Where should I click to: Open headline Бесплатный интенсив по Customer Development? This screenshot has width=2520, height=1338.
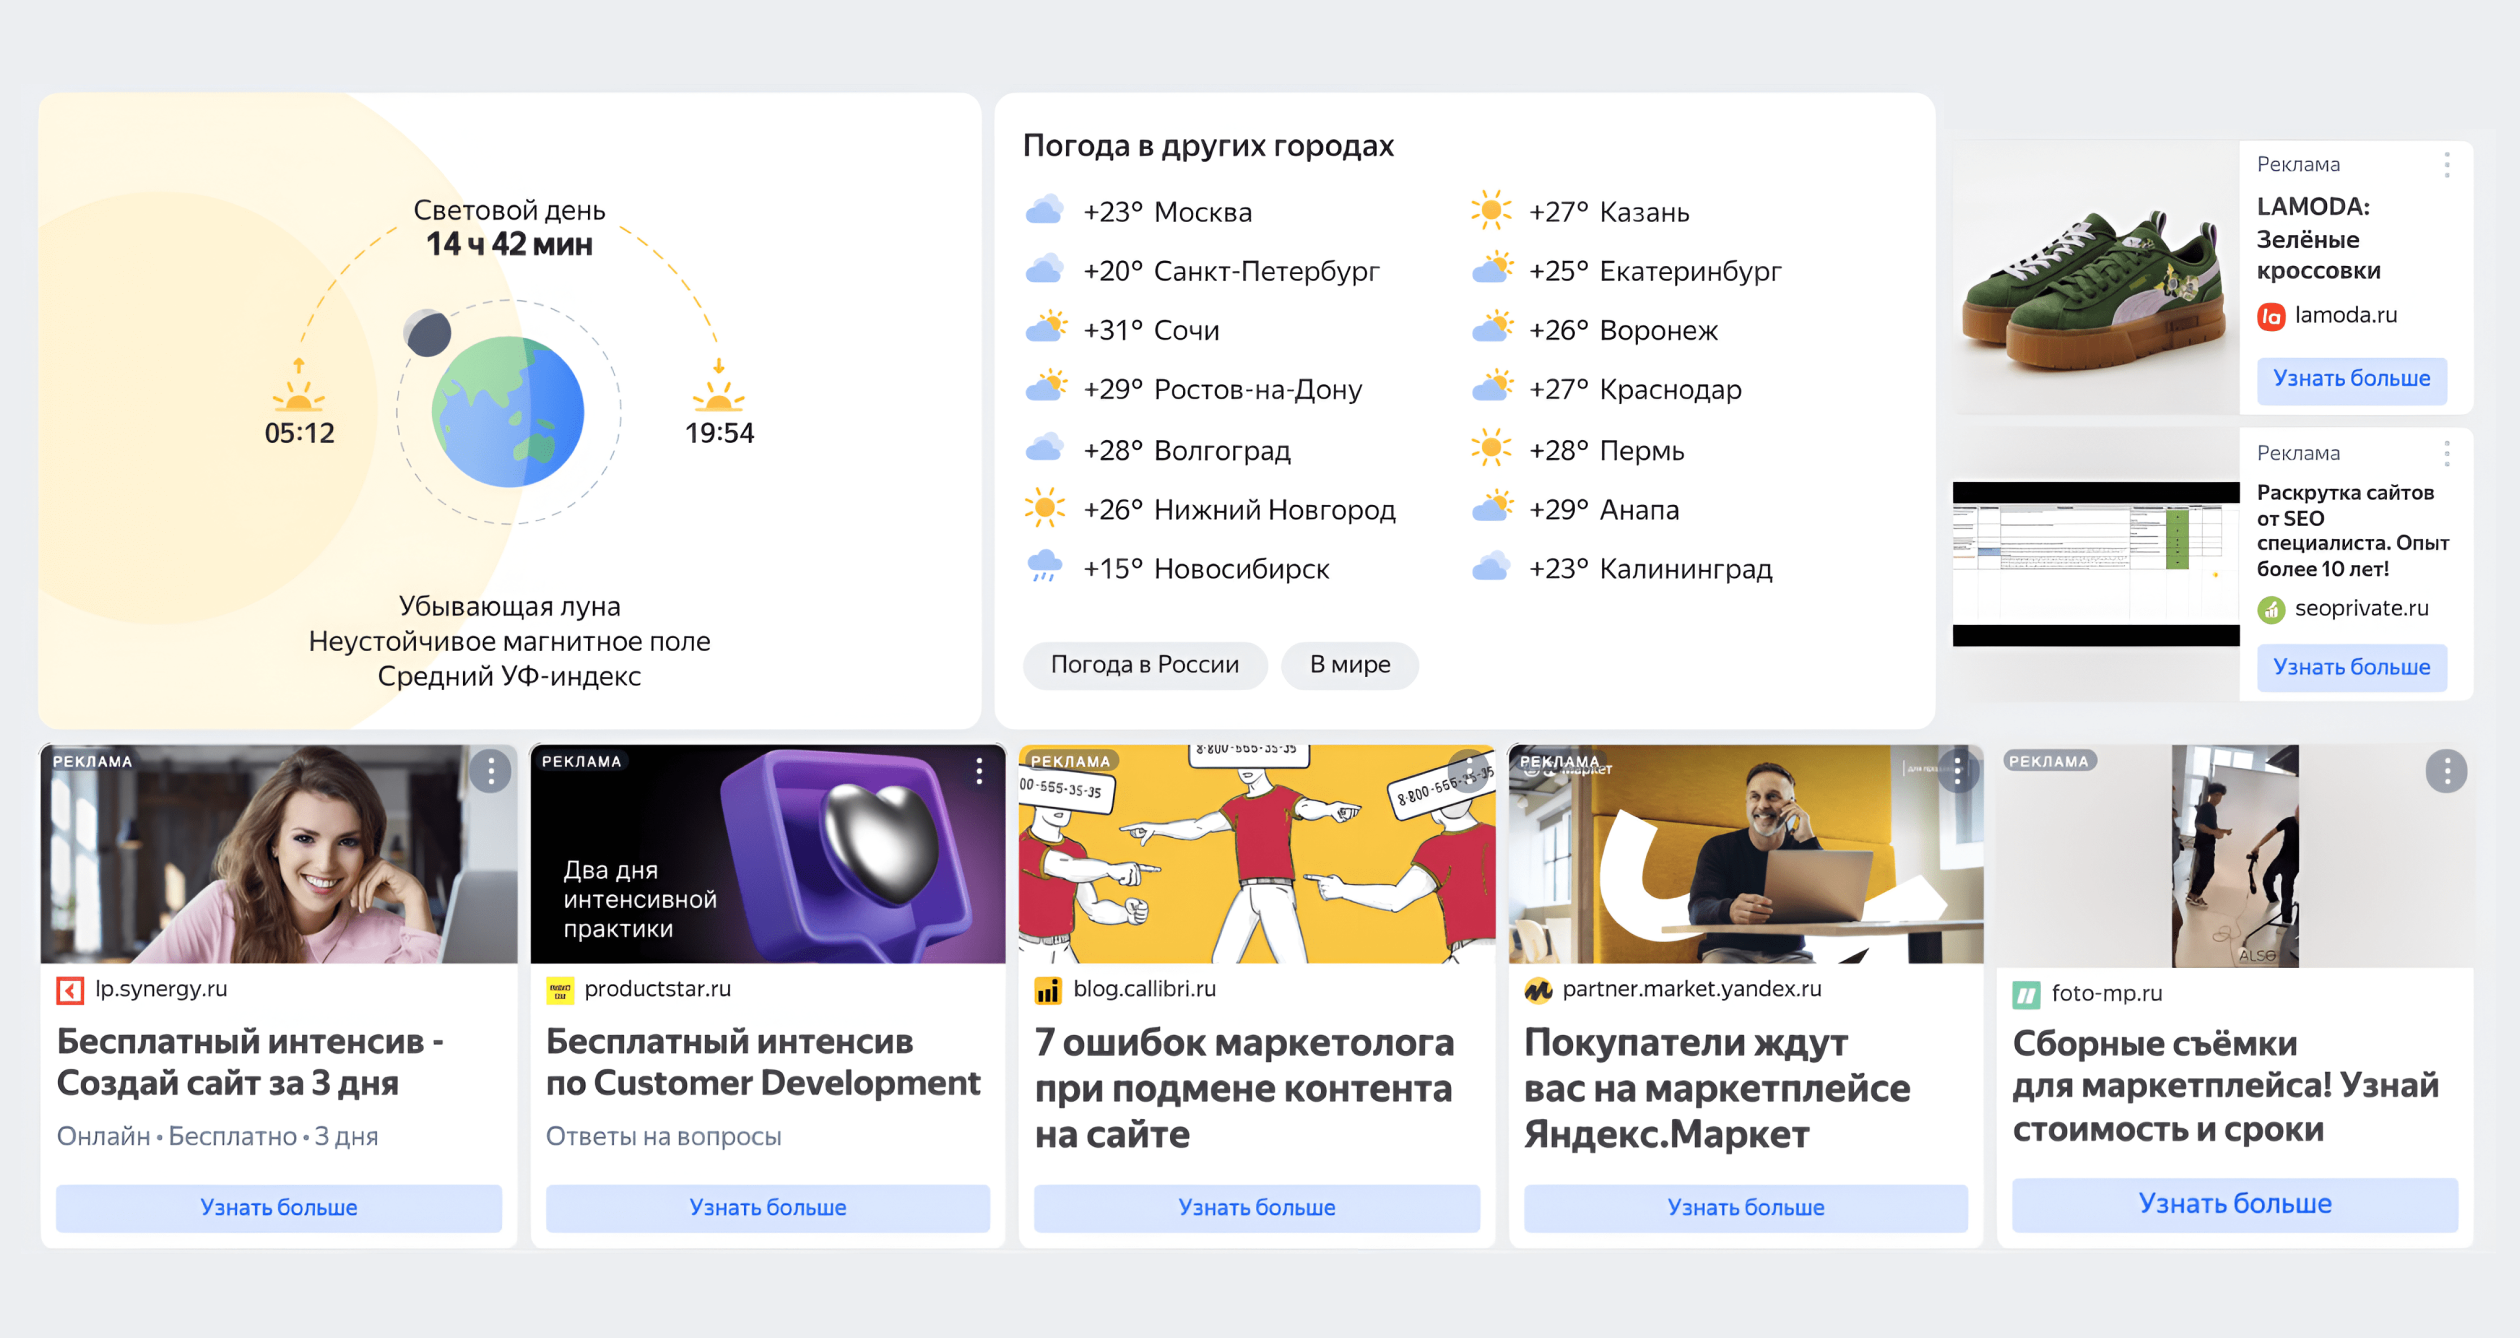763,1063
